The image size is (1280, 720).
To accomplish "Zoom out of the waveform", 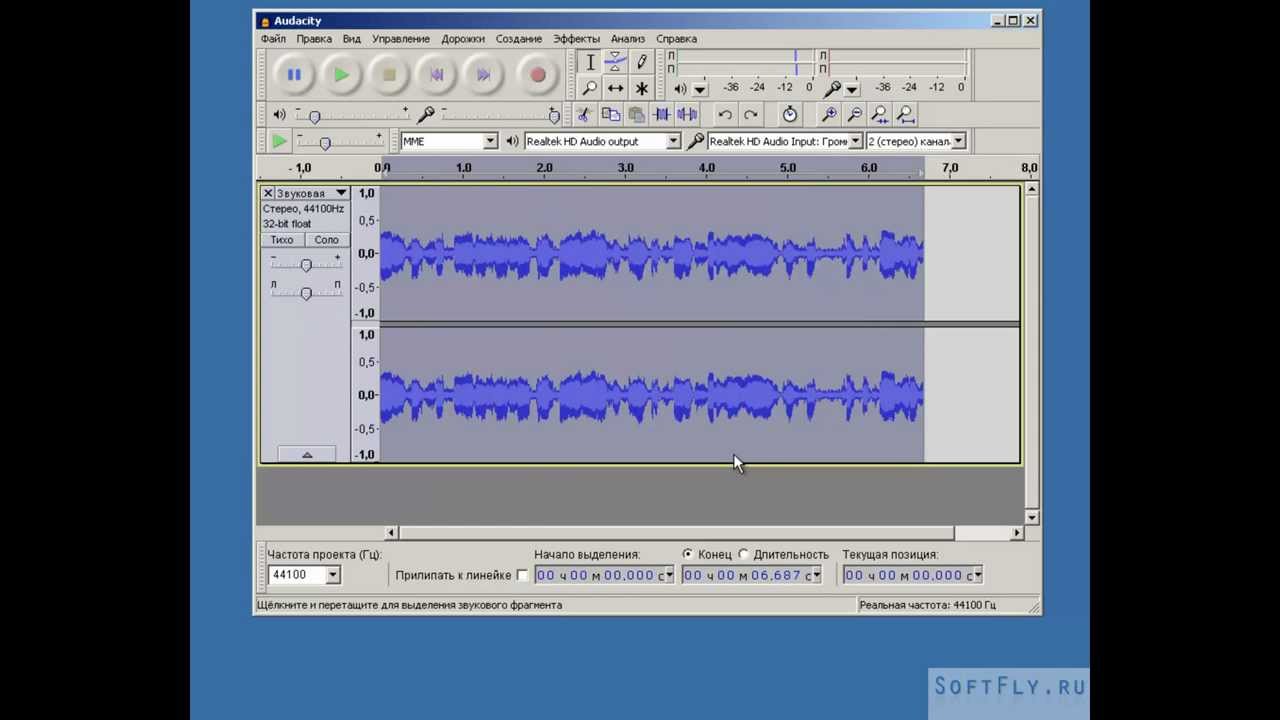I will pyautogui.click(x=854, y=115).
